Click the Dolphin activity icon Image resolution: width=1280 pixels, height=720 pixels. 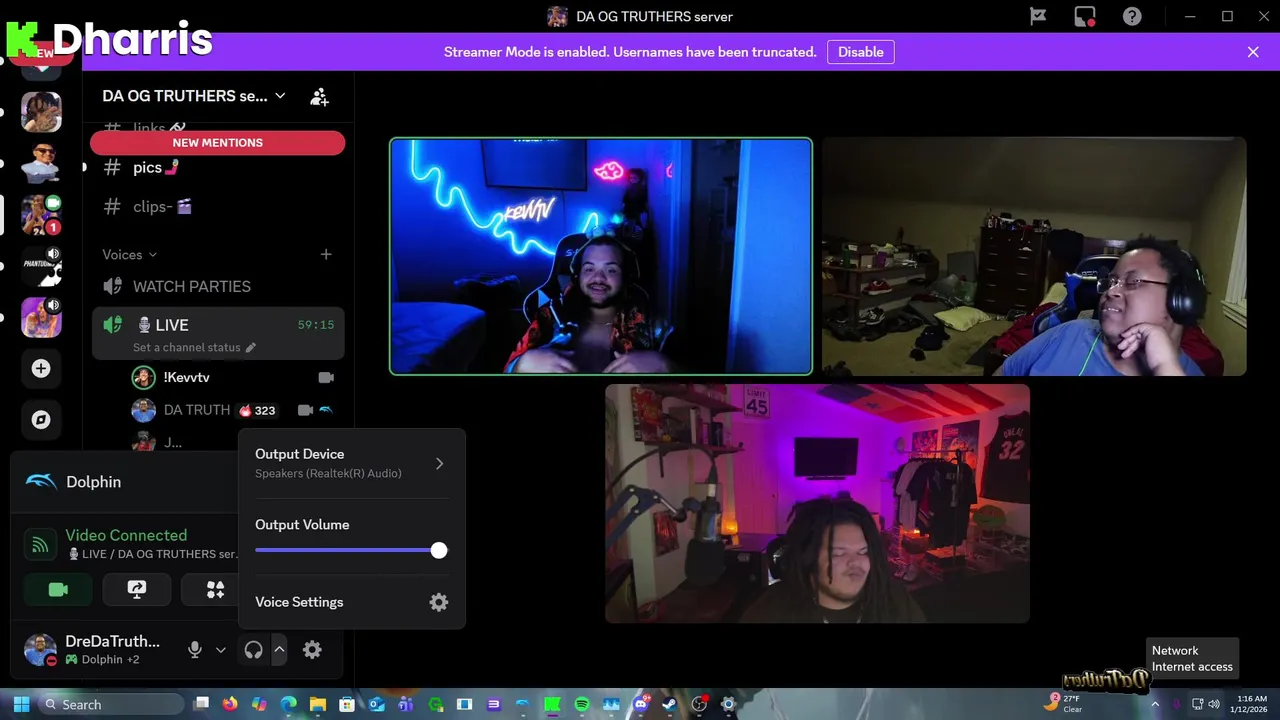click(41, 481)
